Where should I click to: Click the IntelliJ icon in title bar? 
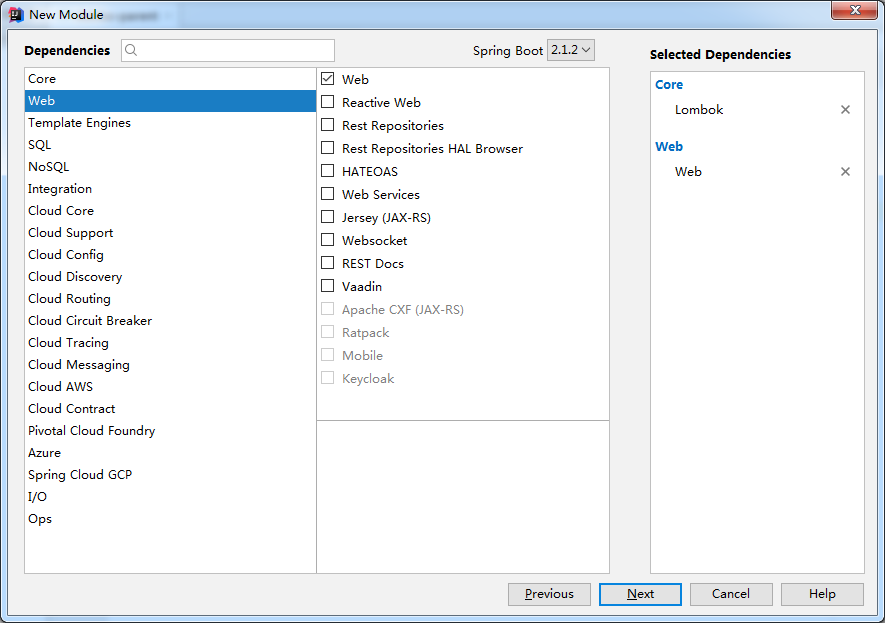15,15
